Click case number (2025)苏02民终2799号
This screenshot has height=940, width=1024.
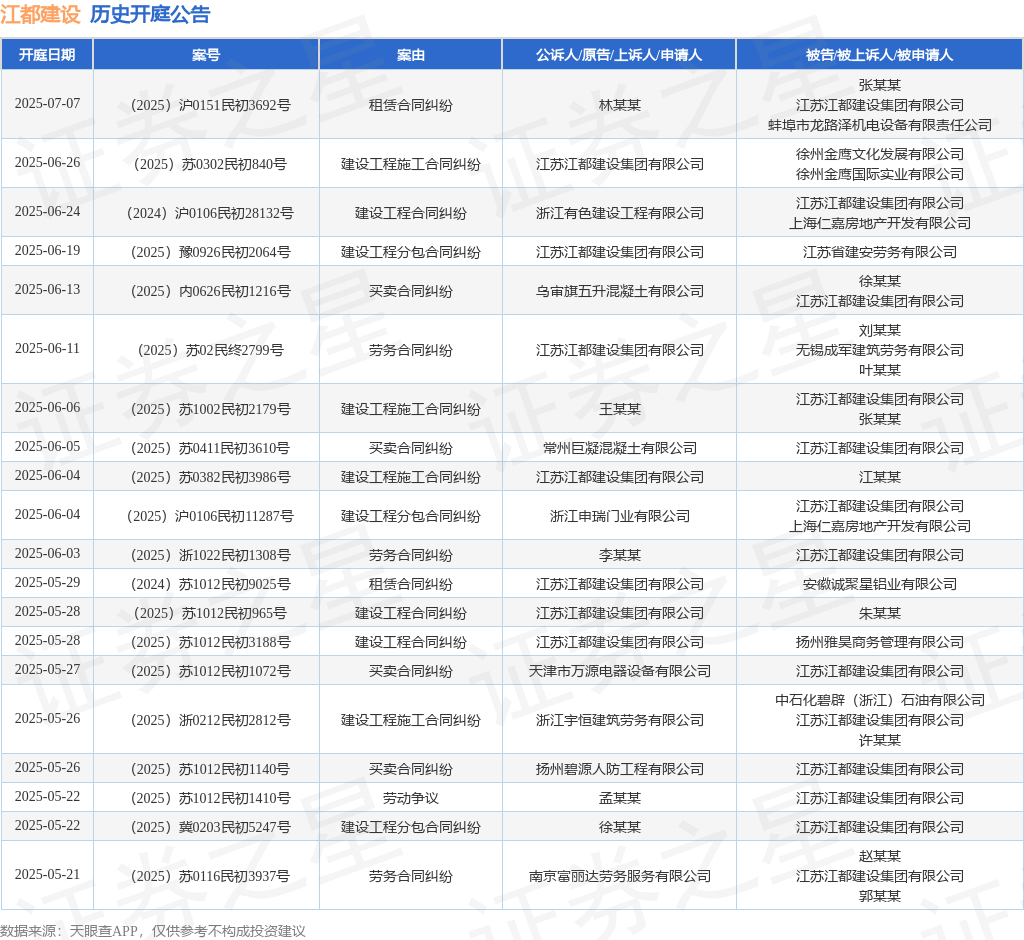(x=210, y=350)
